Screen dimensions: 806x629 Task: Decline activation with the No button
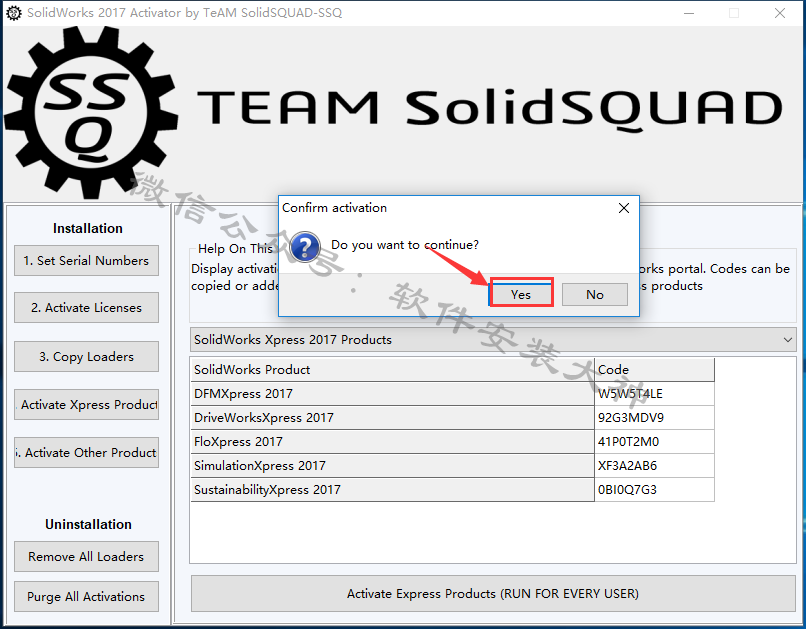click(595, 294)
